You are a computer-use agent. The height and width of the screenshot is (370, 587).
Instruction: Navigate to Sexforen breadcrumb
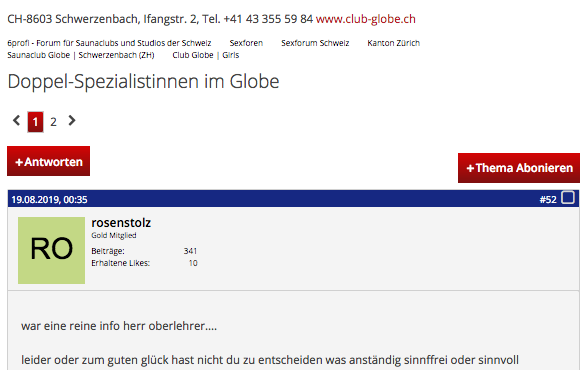(x=246, y=43)
